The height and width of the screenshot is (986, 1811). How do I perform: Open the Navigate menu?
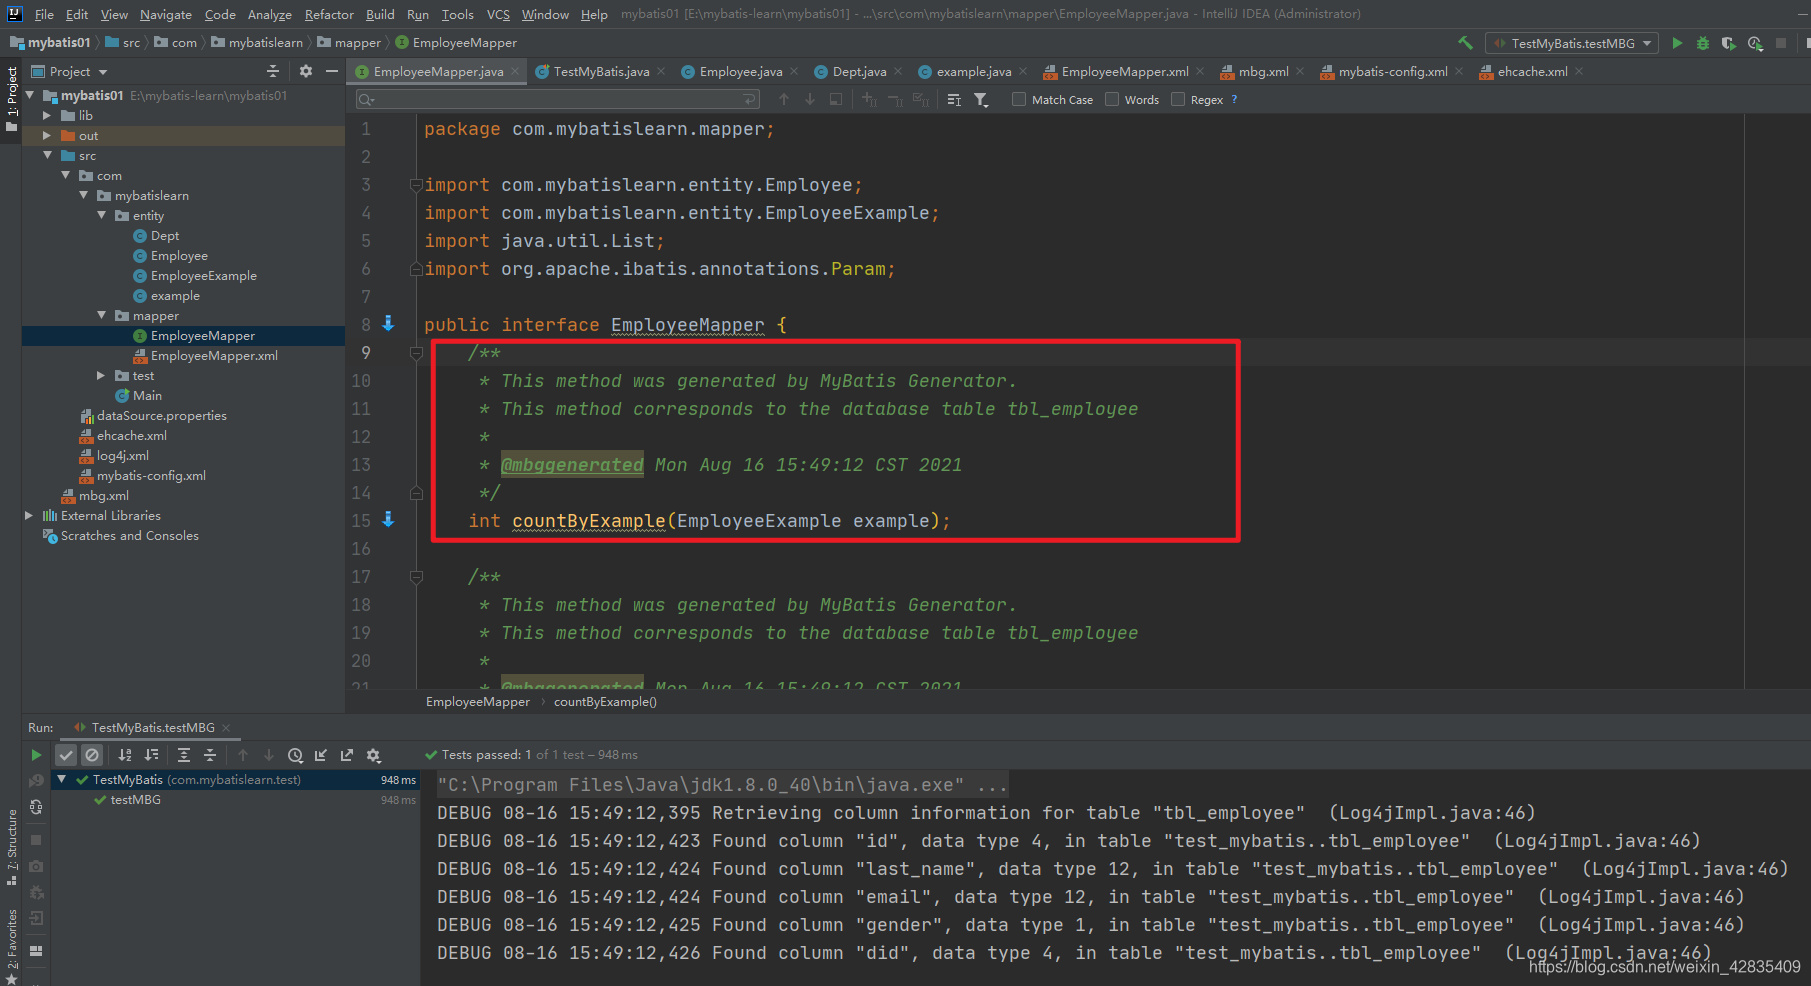tap(165, 14)
